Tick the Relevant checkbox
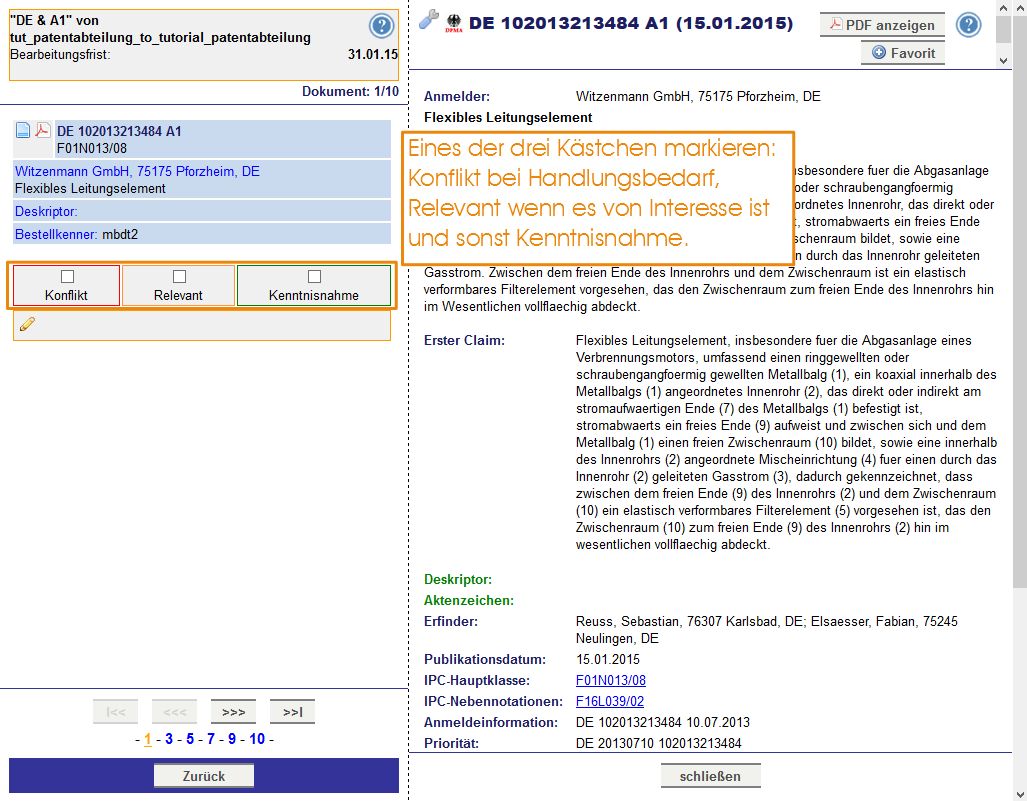The height and width of the screenshot is (801, 1027). point(179,276)
